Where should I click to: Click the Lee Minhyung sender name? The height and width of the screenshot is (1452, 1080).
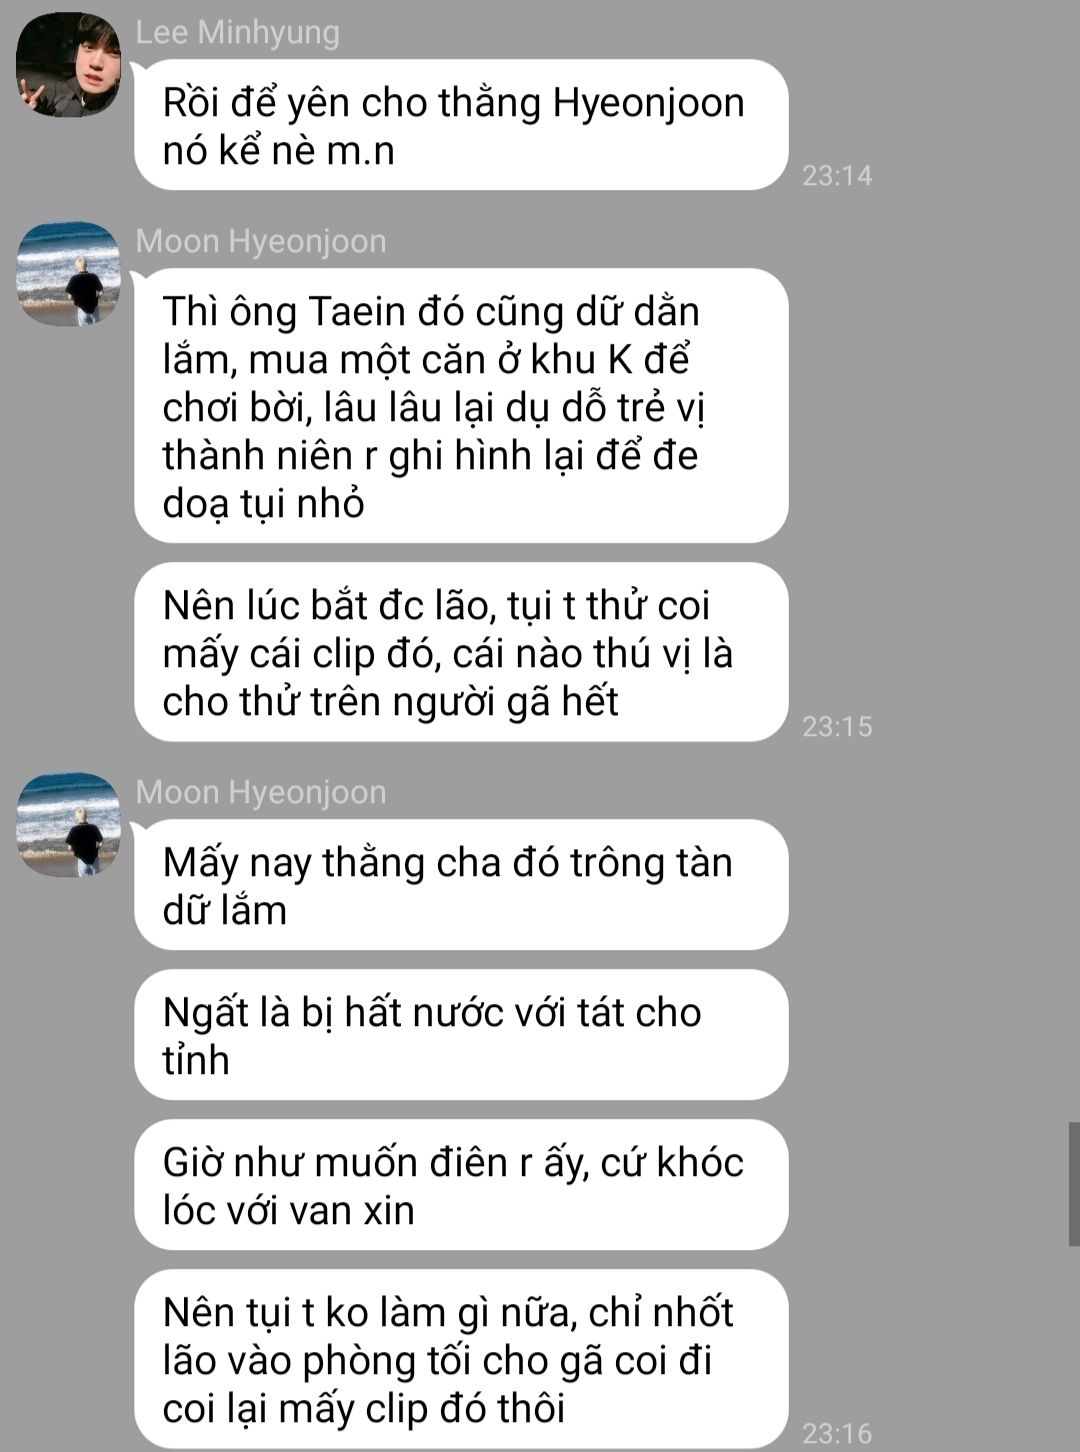pos(238,32)
